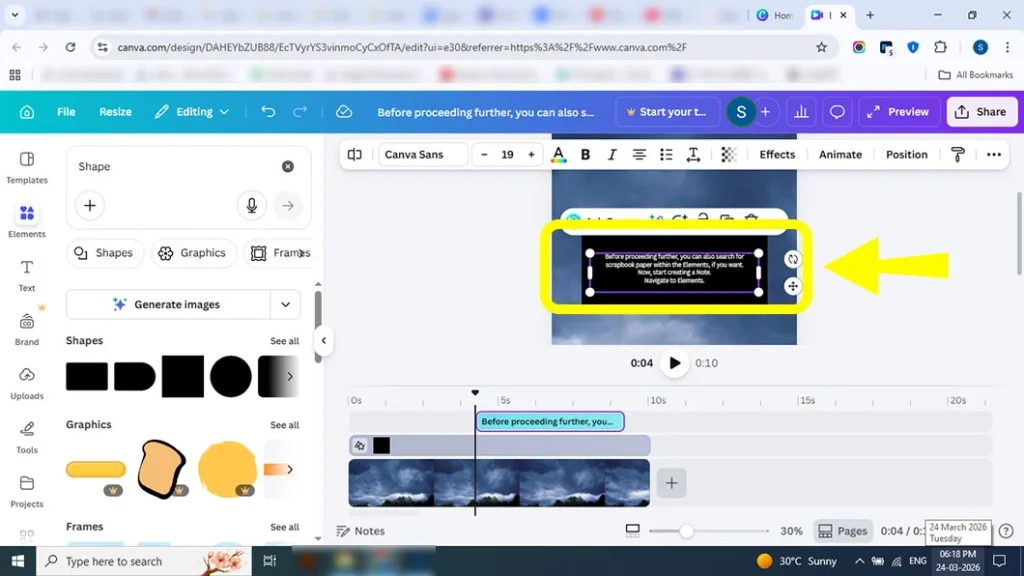Open See all for Shapes
1024x576 pixels.
(284, 340)
